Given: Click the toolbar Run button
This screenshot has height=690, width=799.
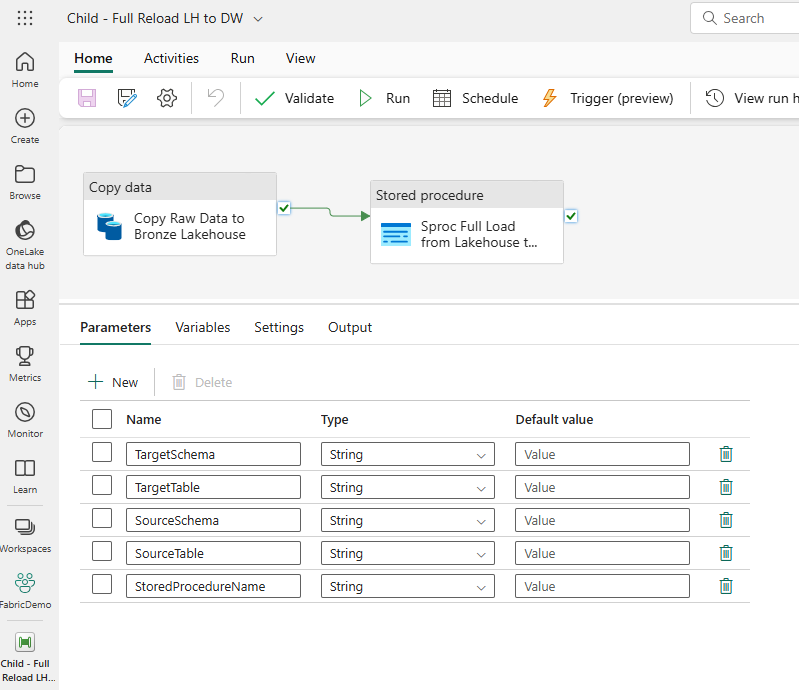Looking at the screenshot, I should click(384, 98).
